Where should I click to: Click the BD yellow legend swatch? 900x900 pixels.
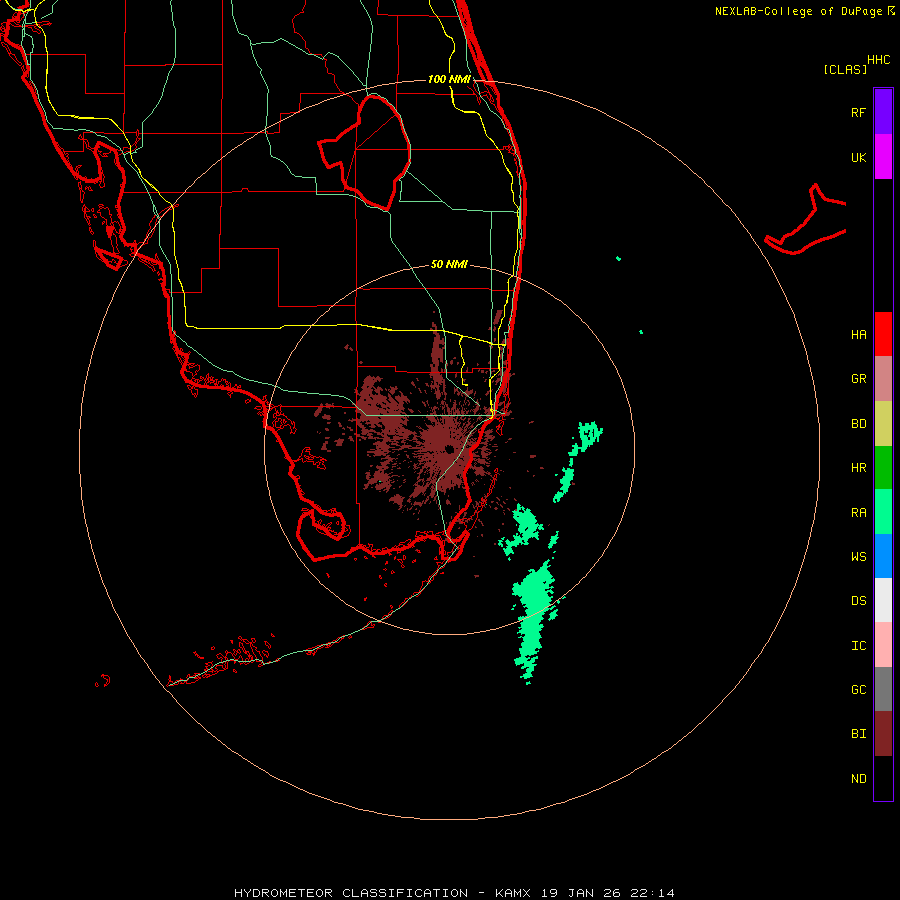[883, 423]
